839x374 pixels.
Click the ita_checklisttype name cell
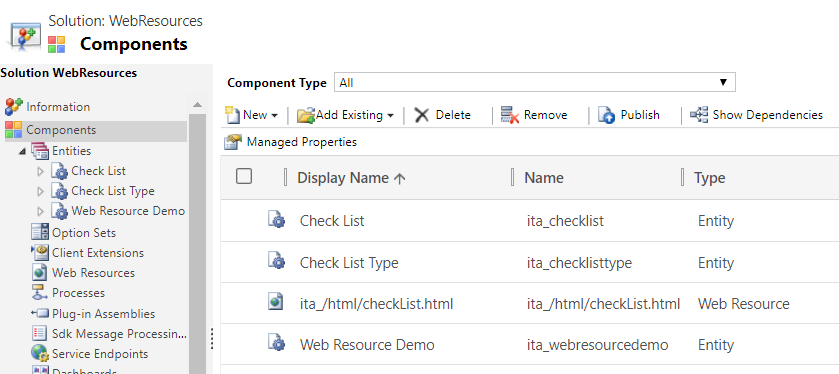pos(579,263)
